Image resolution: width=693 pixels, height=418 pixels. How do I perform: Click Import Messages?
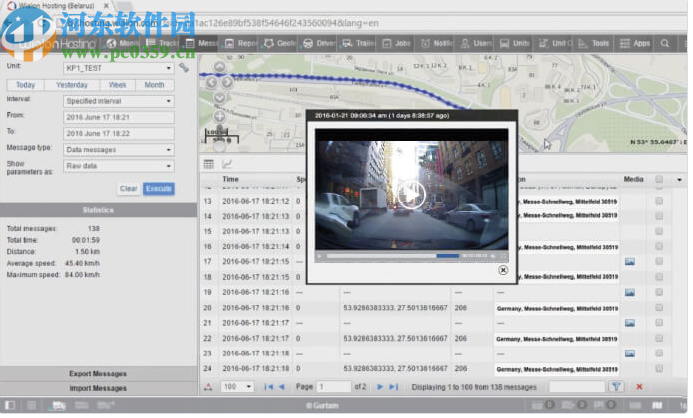(x=98, y=389)
